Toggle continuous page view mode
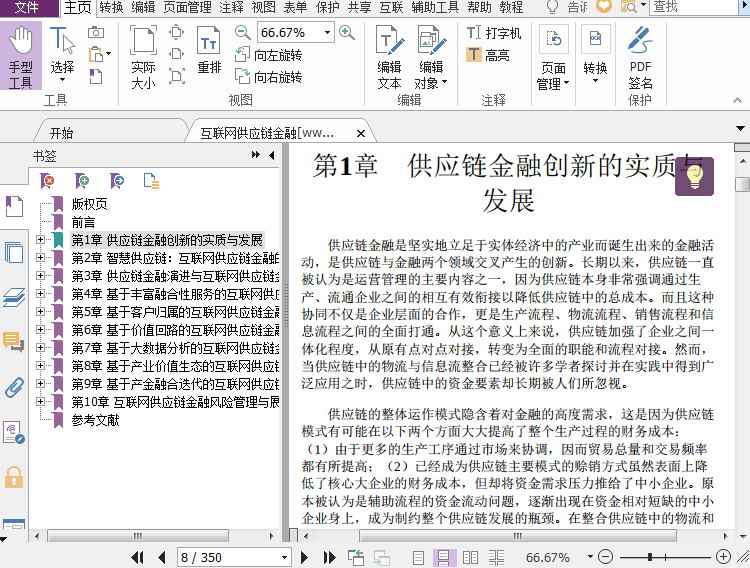 click(443, 557)
